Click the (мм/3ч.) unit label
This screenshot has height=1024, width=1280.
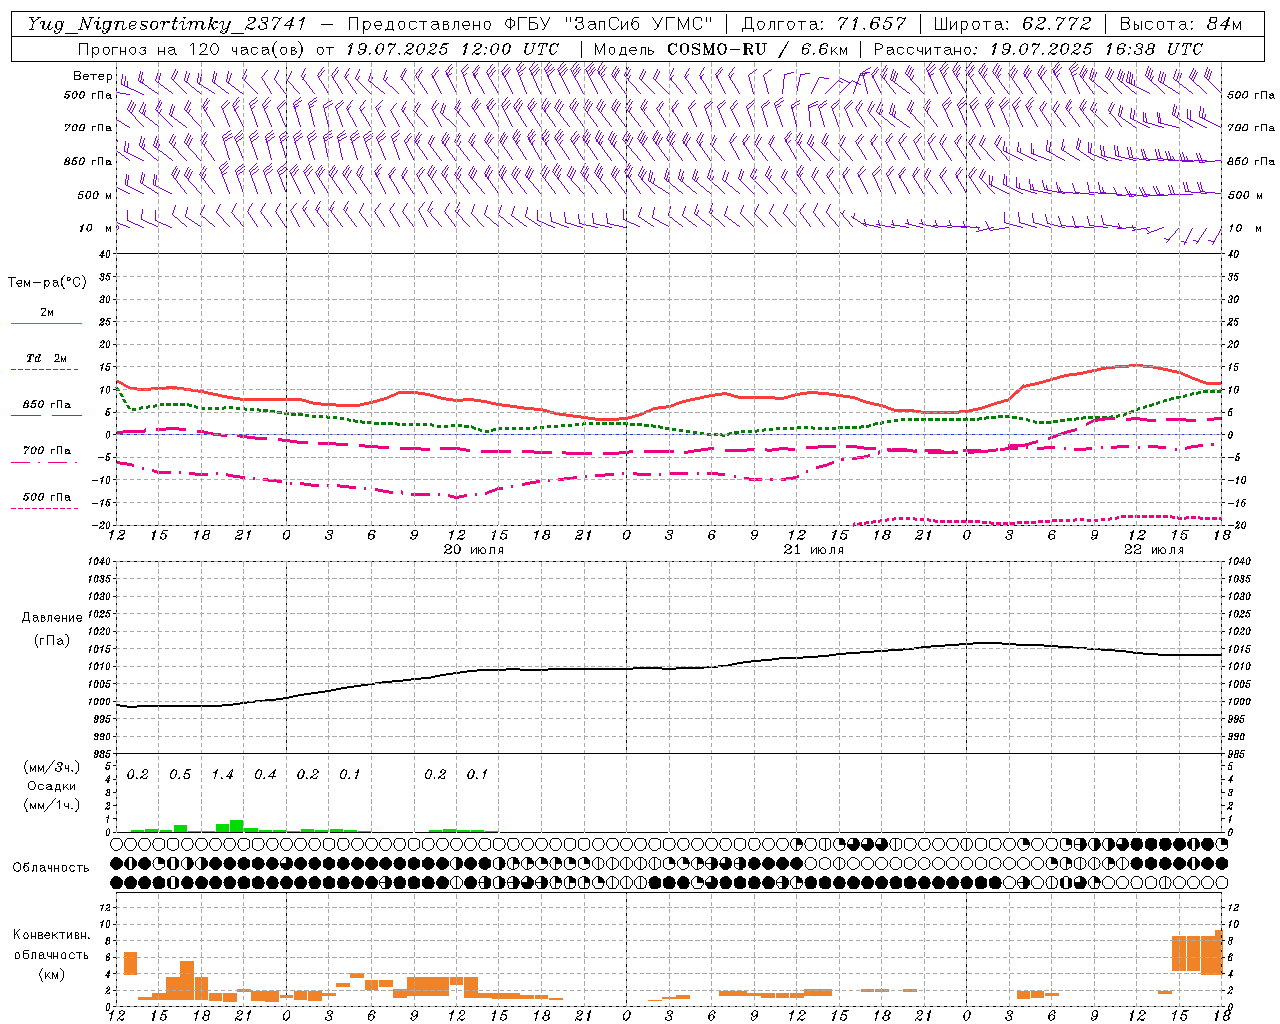[51, 767]
